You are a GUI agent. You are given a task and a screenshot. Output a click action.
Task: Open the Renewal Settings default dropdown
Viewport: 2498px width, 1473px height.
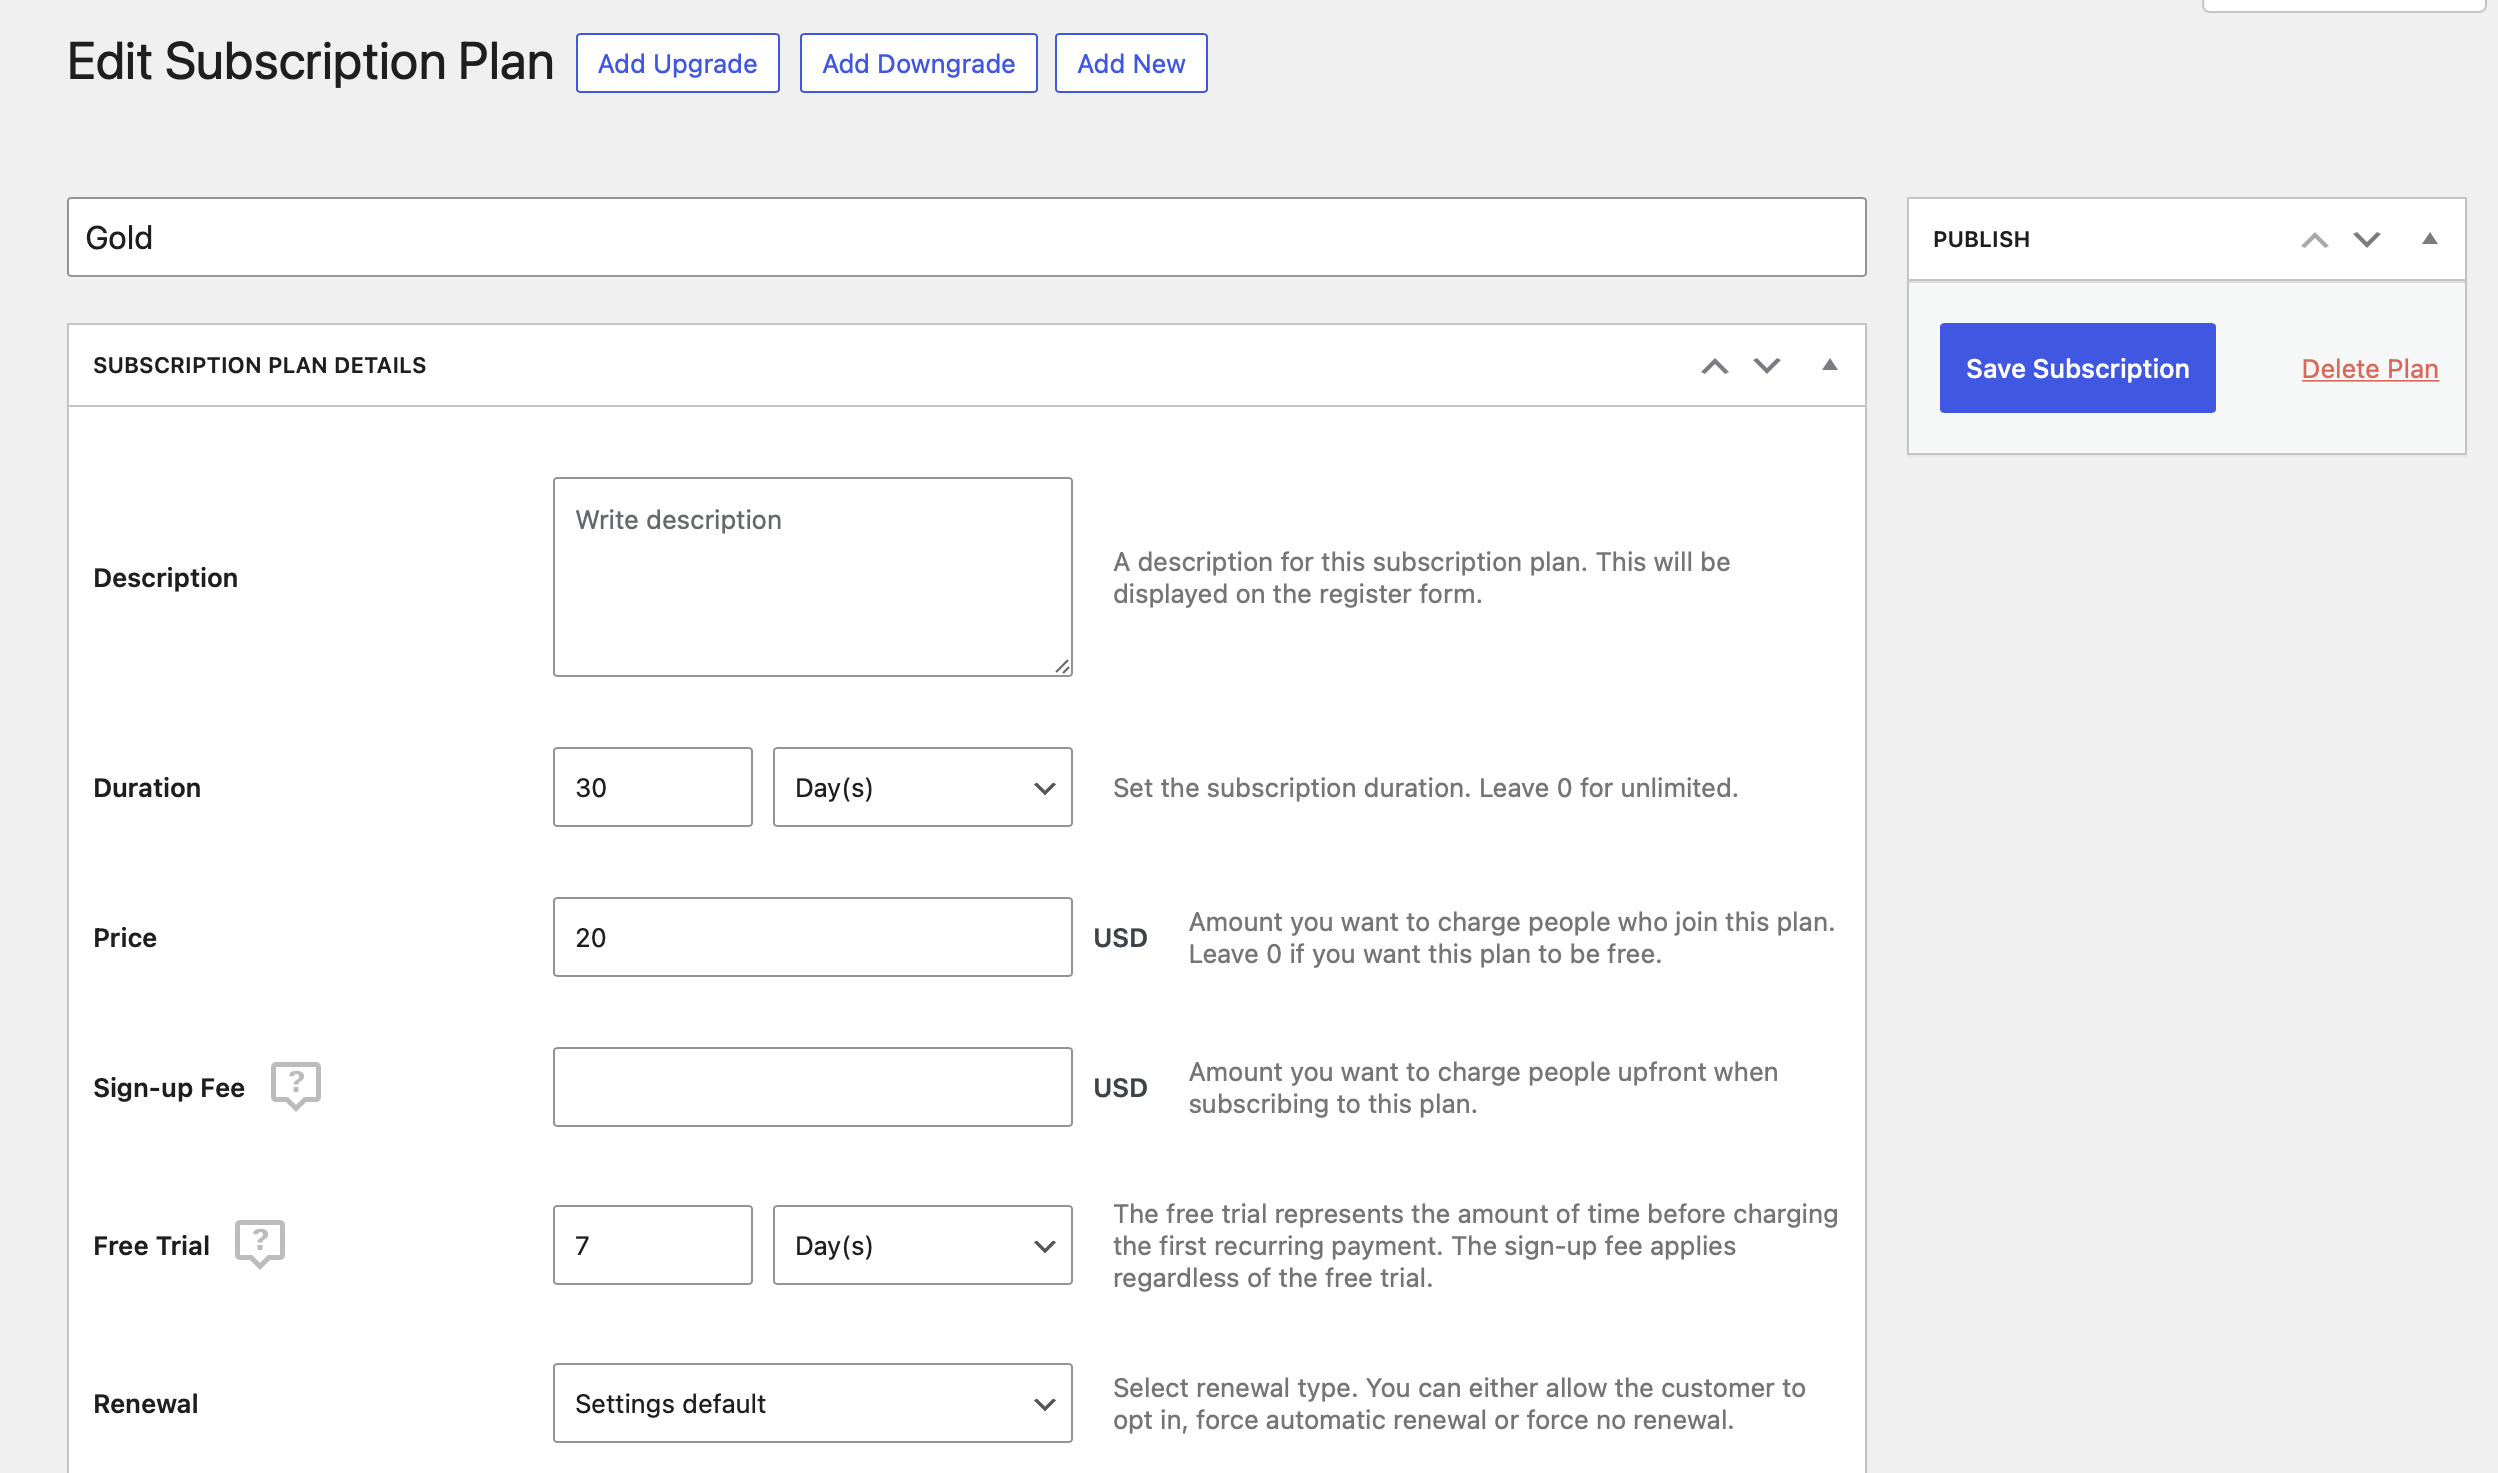[812, 1403]
